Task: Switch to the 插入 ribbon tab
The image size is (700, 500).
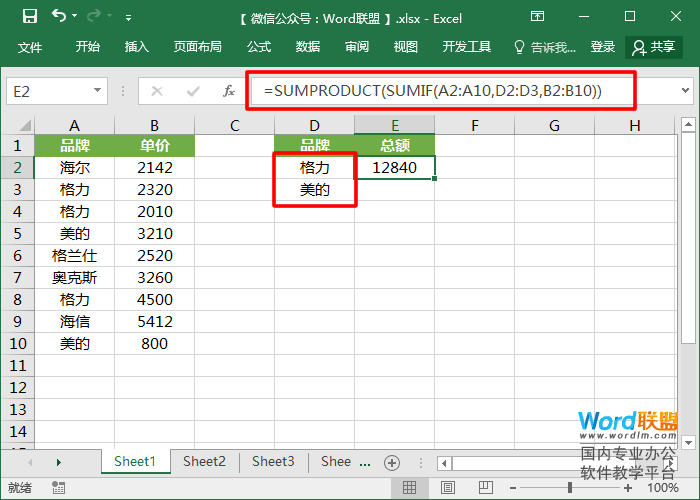Action: click(137, 47)
